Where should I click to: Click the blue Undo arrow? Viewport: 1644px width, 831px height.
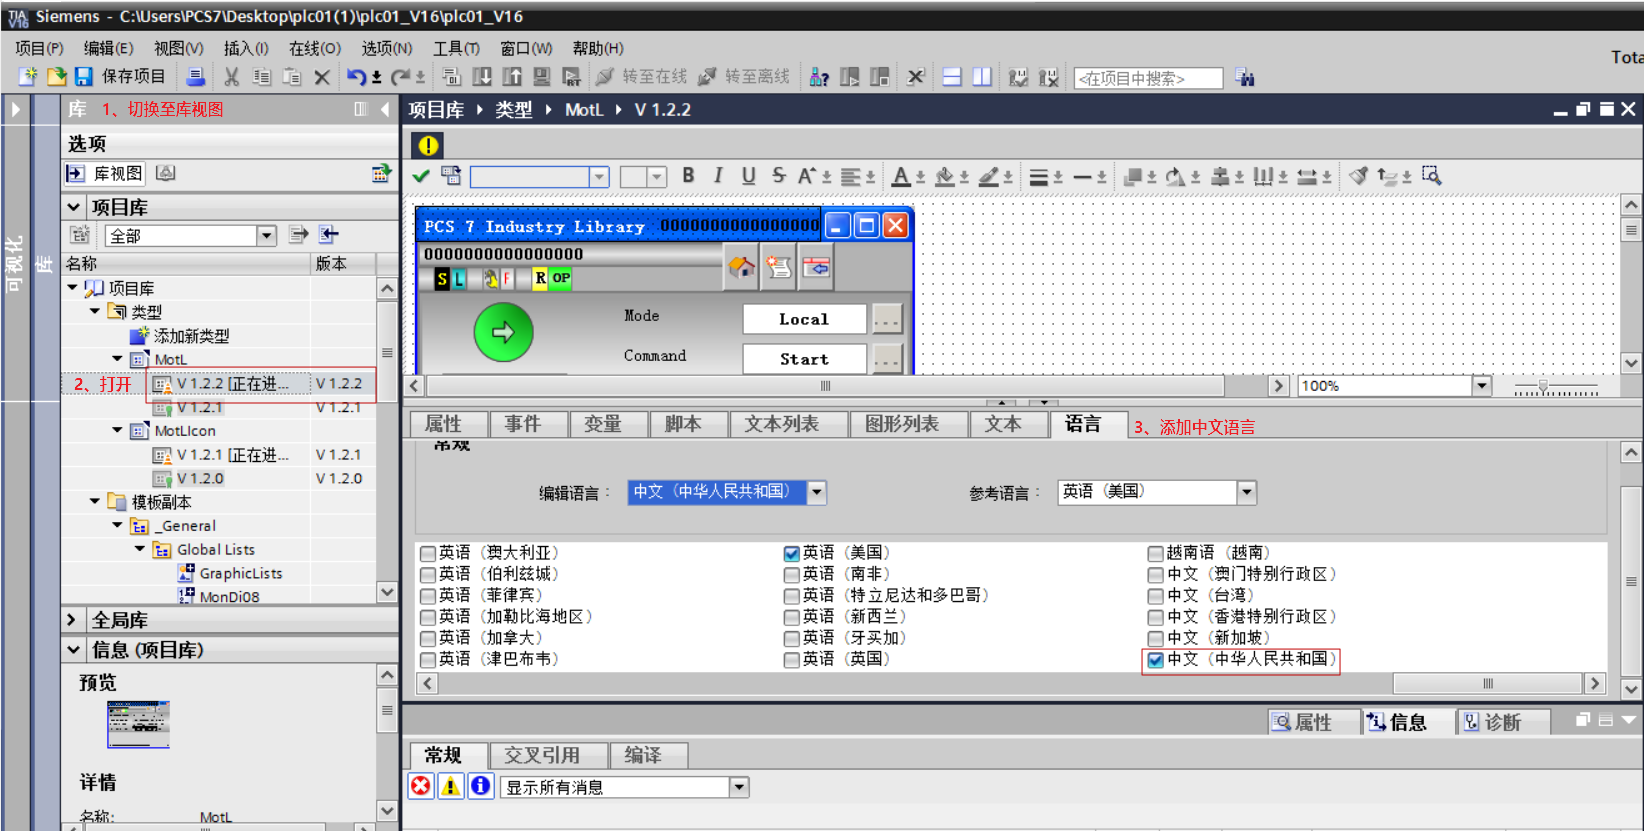356,77
